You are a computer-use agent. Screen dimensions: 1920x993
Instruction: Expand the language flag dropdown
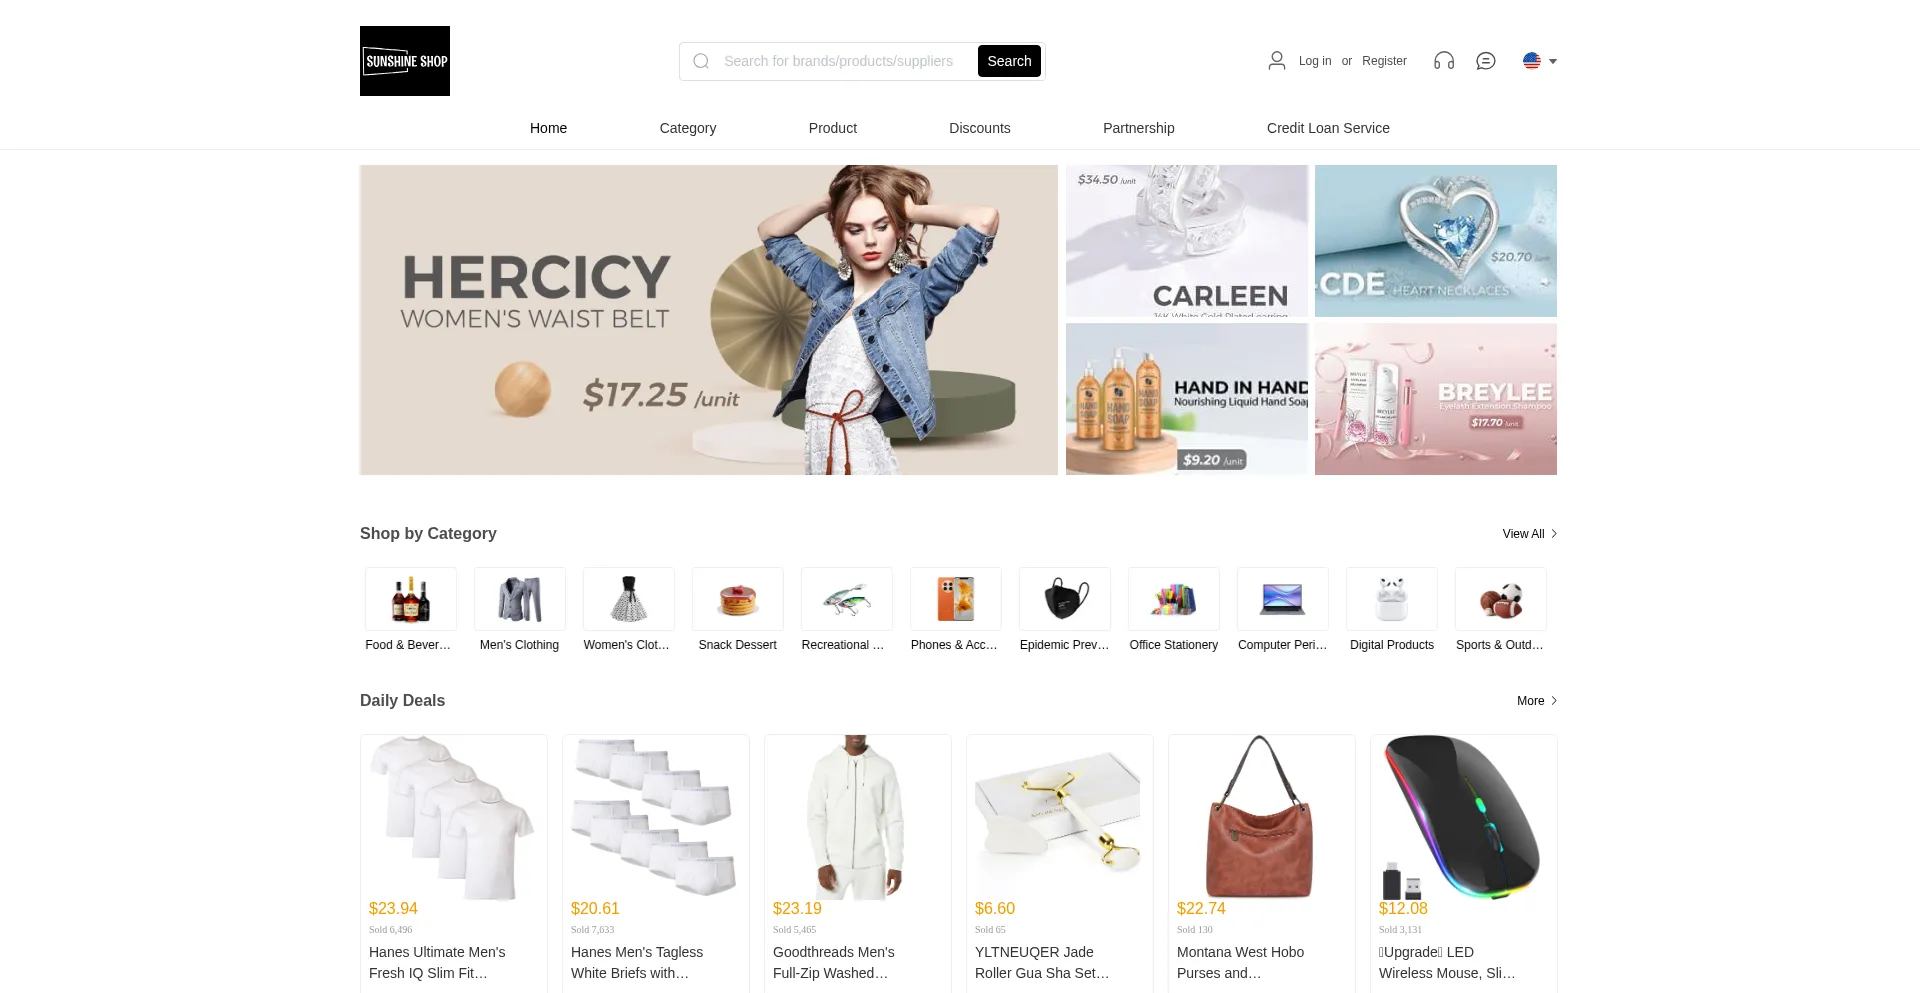(x=1540, y=61)
